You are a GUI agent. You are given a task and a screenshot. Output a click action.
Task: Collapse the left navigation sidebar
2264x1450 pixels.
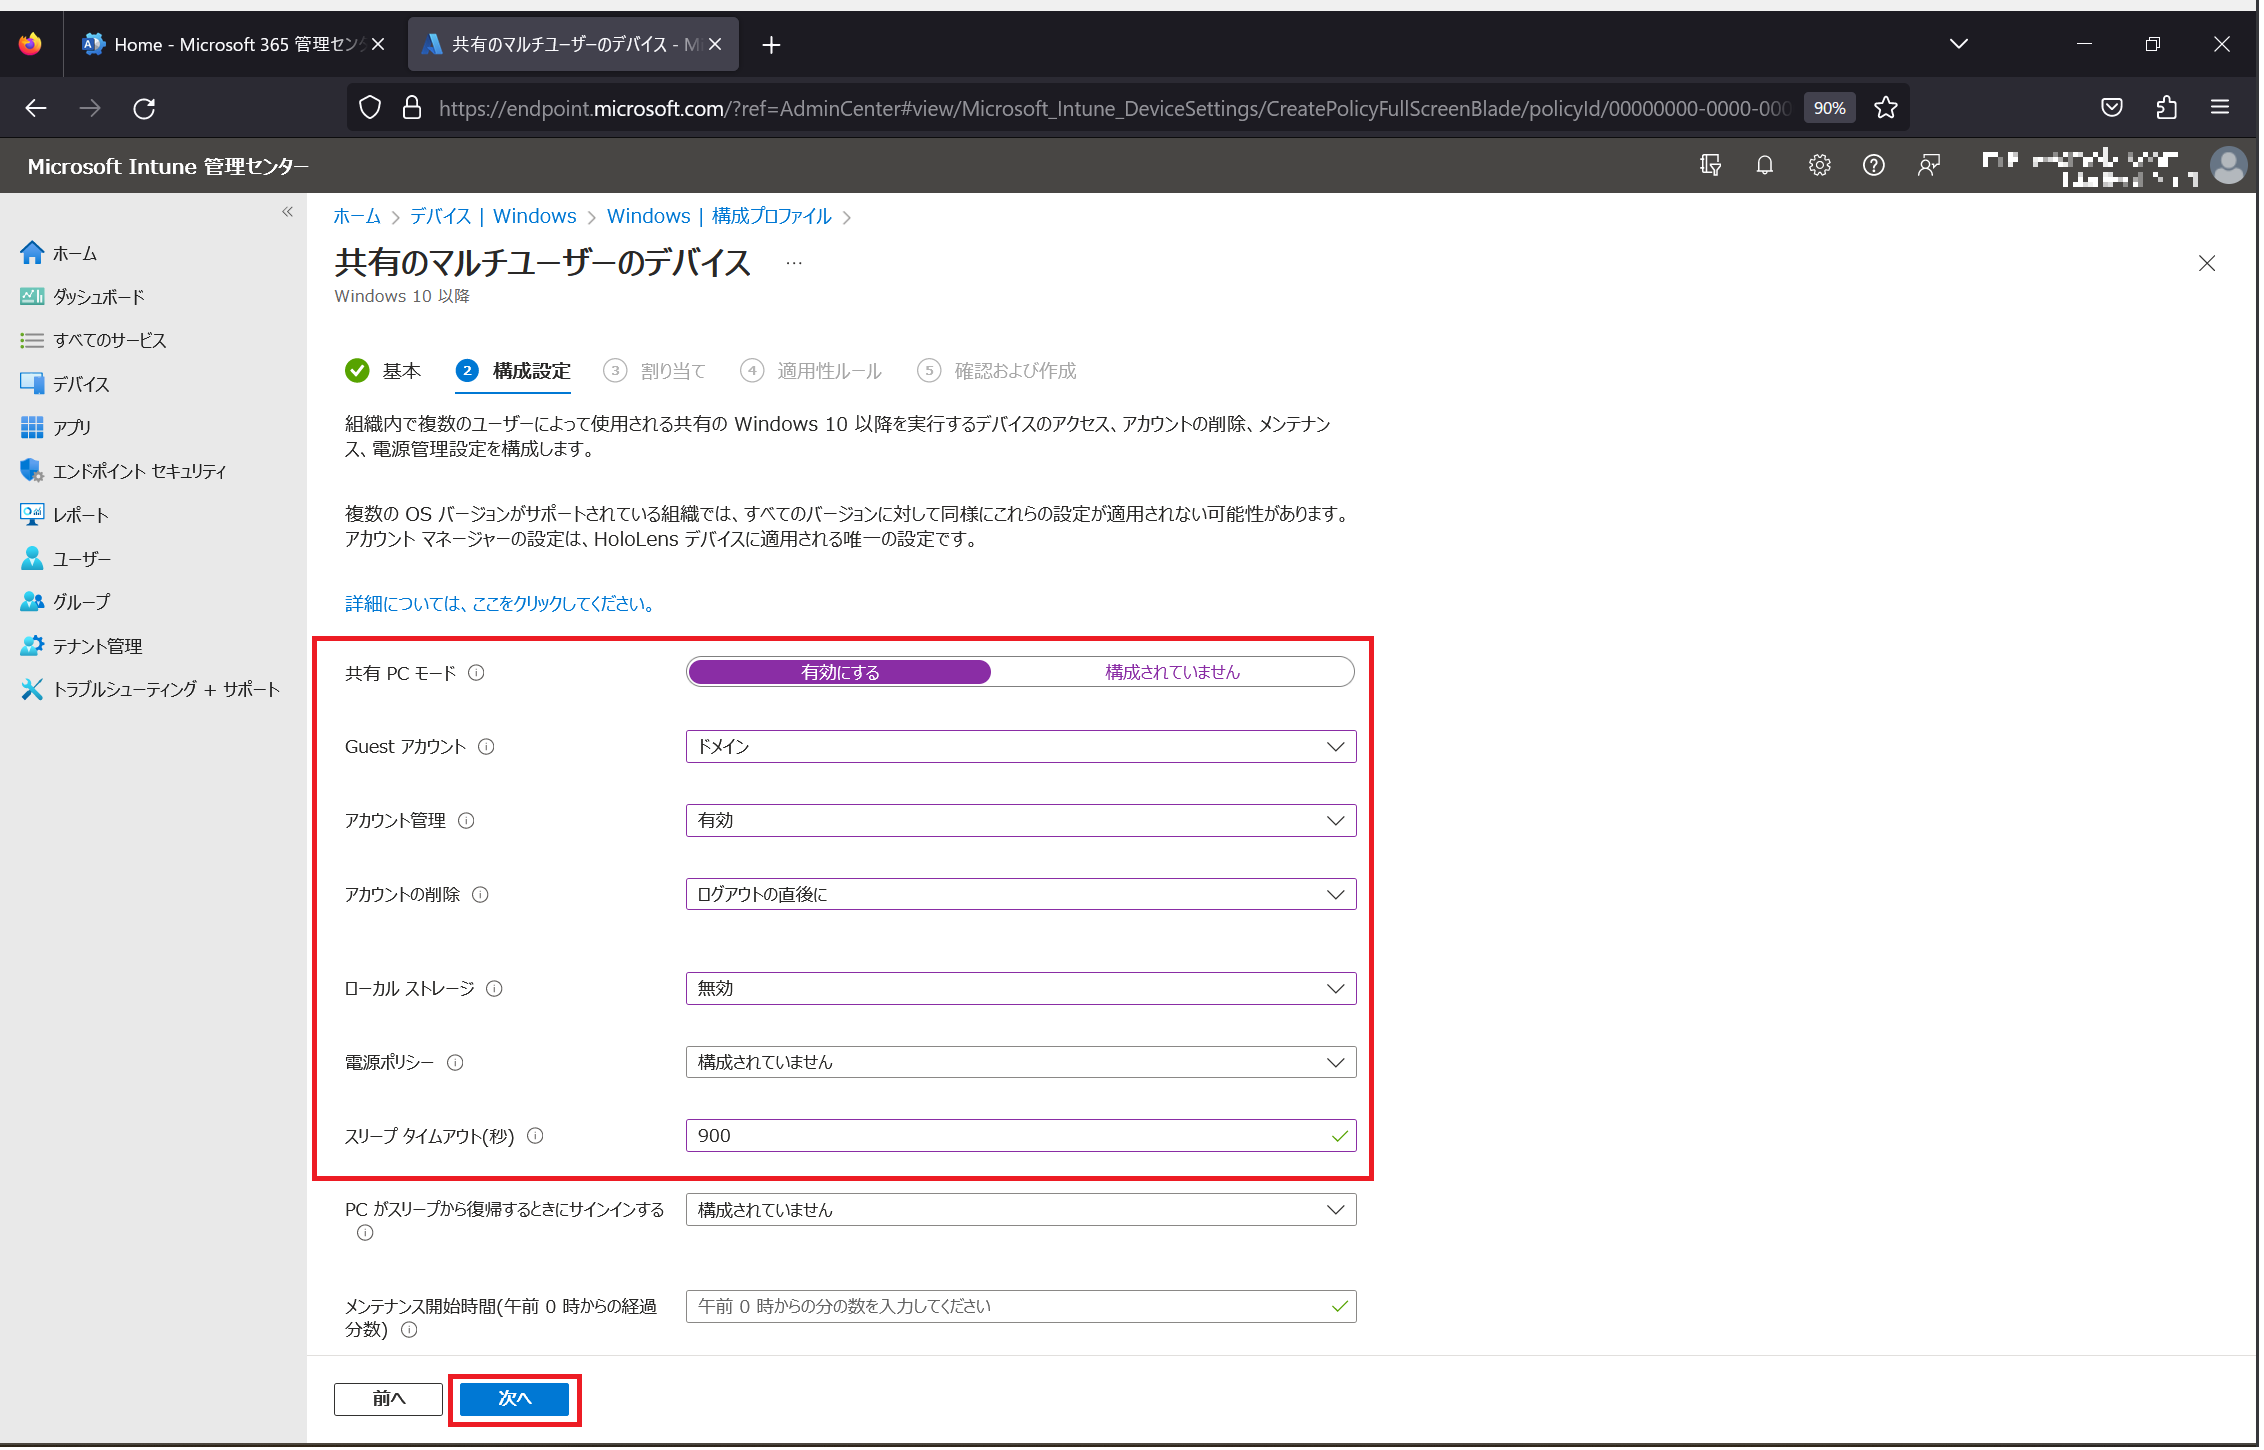[288, 212]
